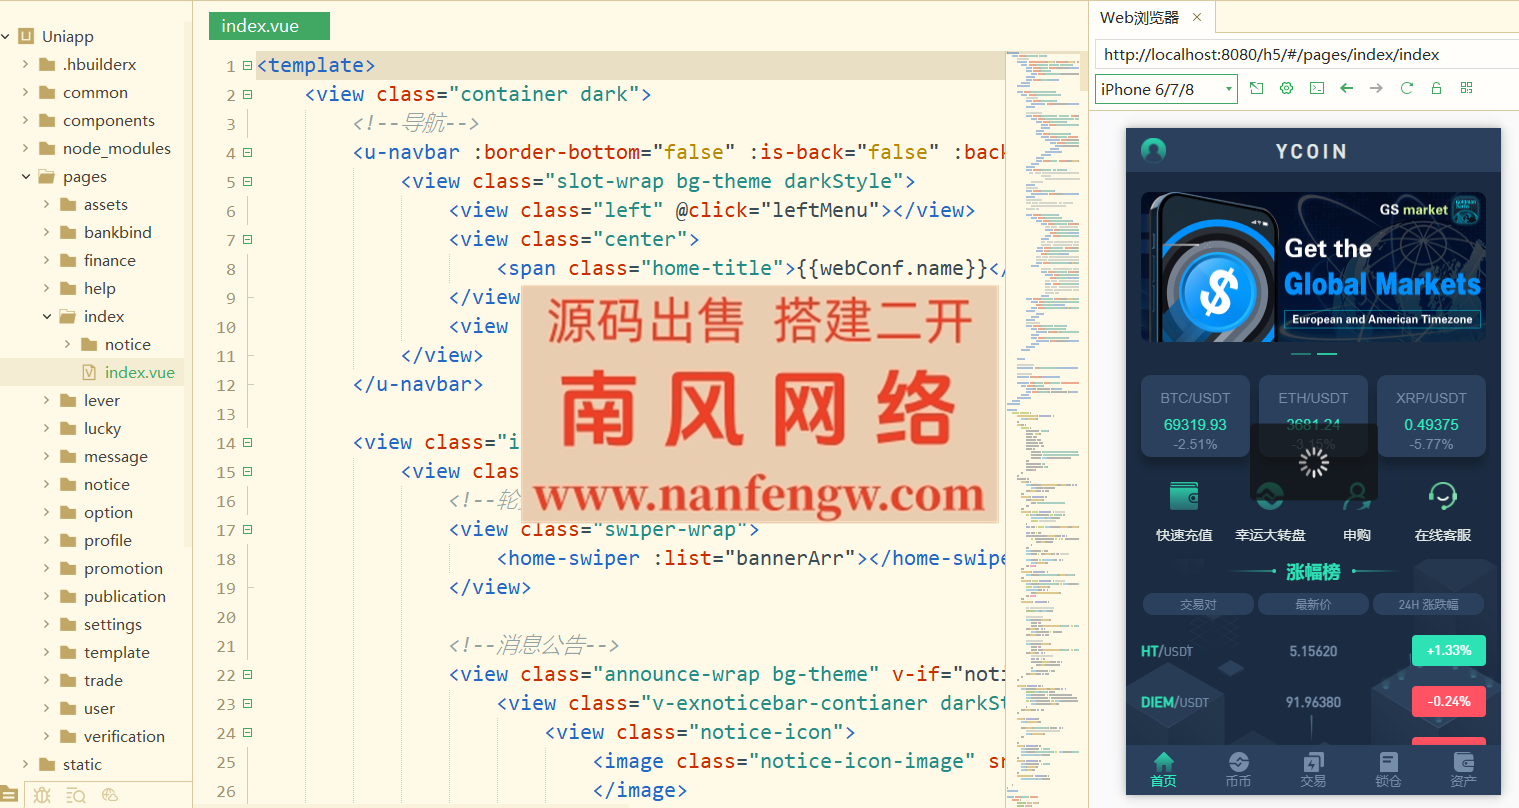Refresh the web browser preview
Image resolution: width=1519 pixels, height=808 pixels.
pos(1406,88)
